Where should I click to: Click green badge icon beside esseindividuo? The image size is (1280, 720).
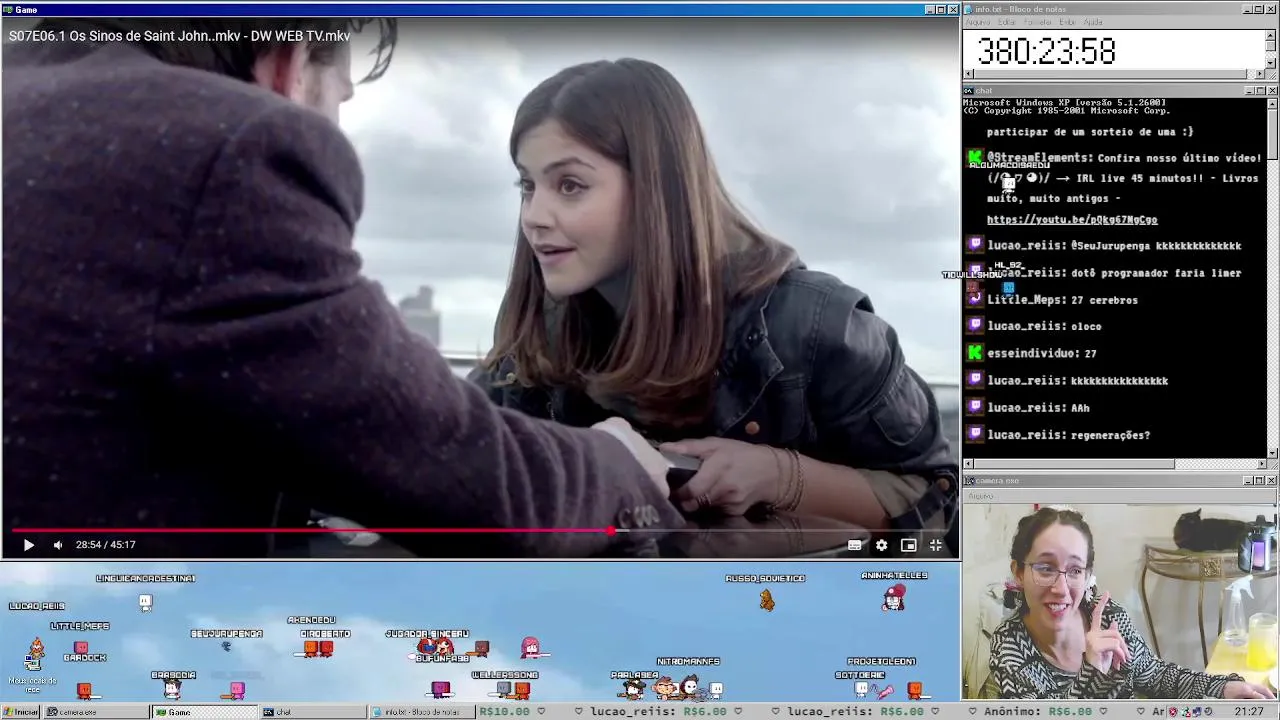pyautogui.click(x=975, y=352)
